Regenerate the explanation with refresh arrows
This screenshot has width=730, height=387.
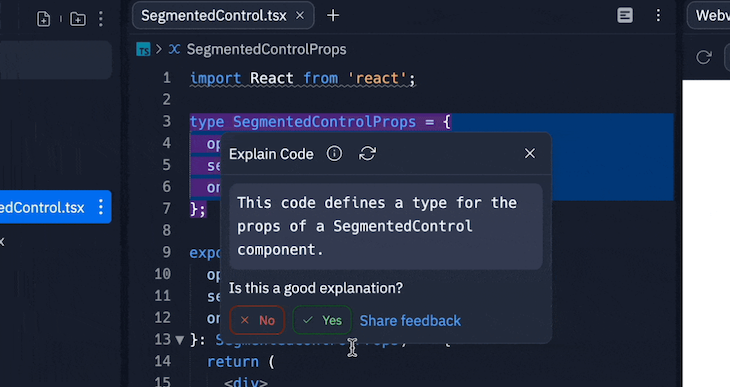click(367, 153)
